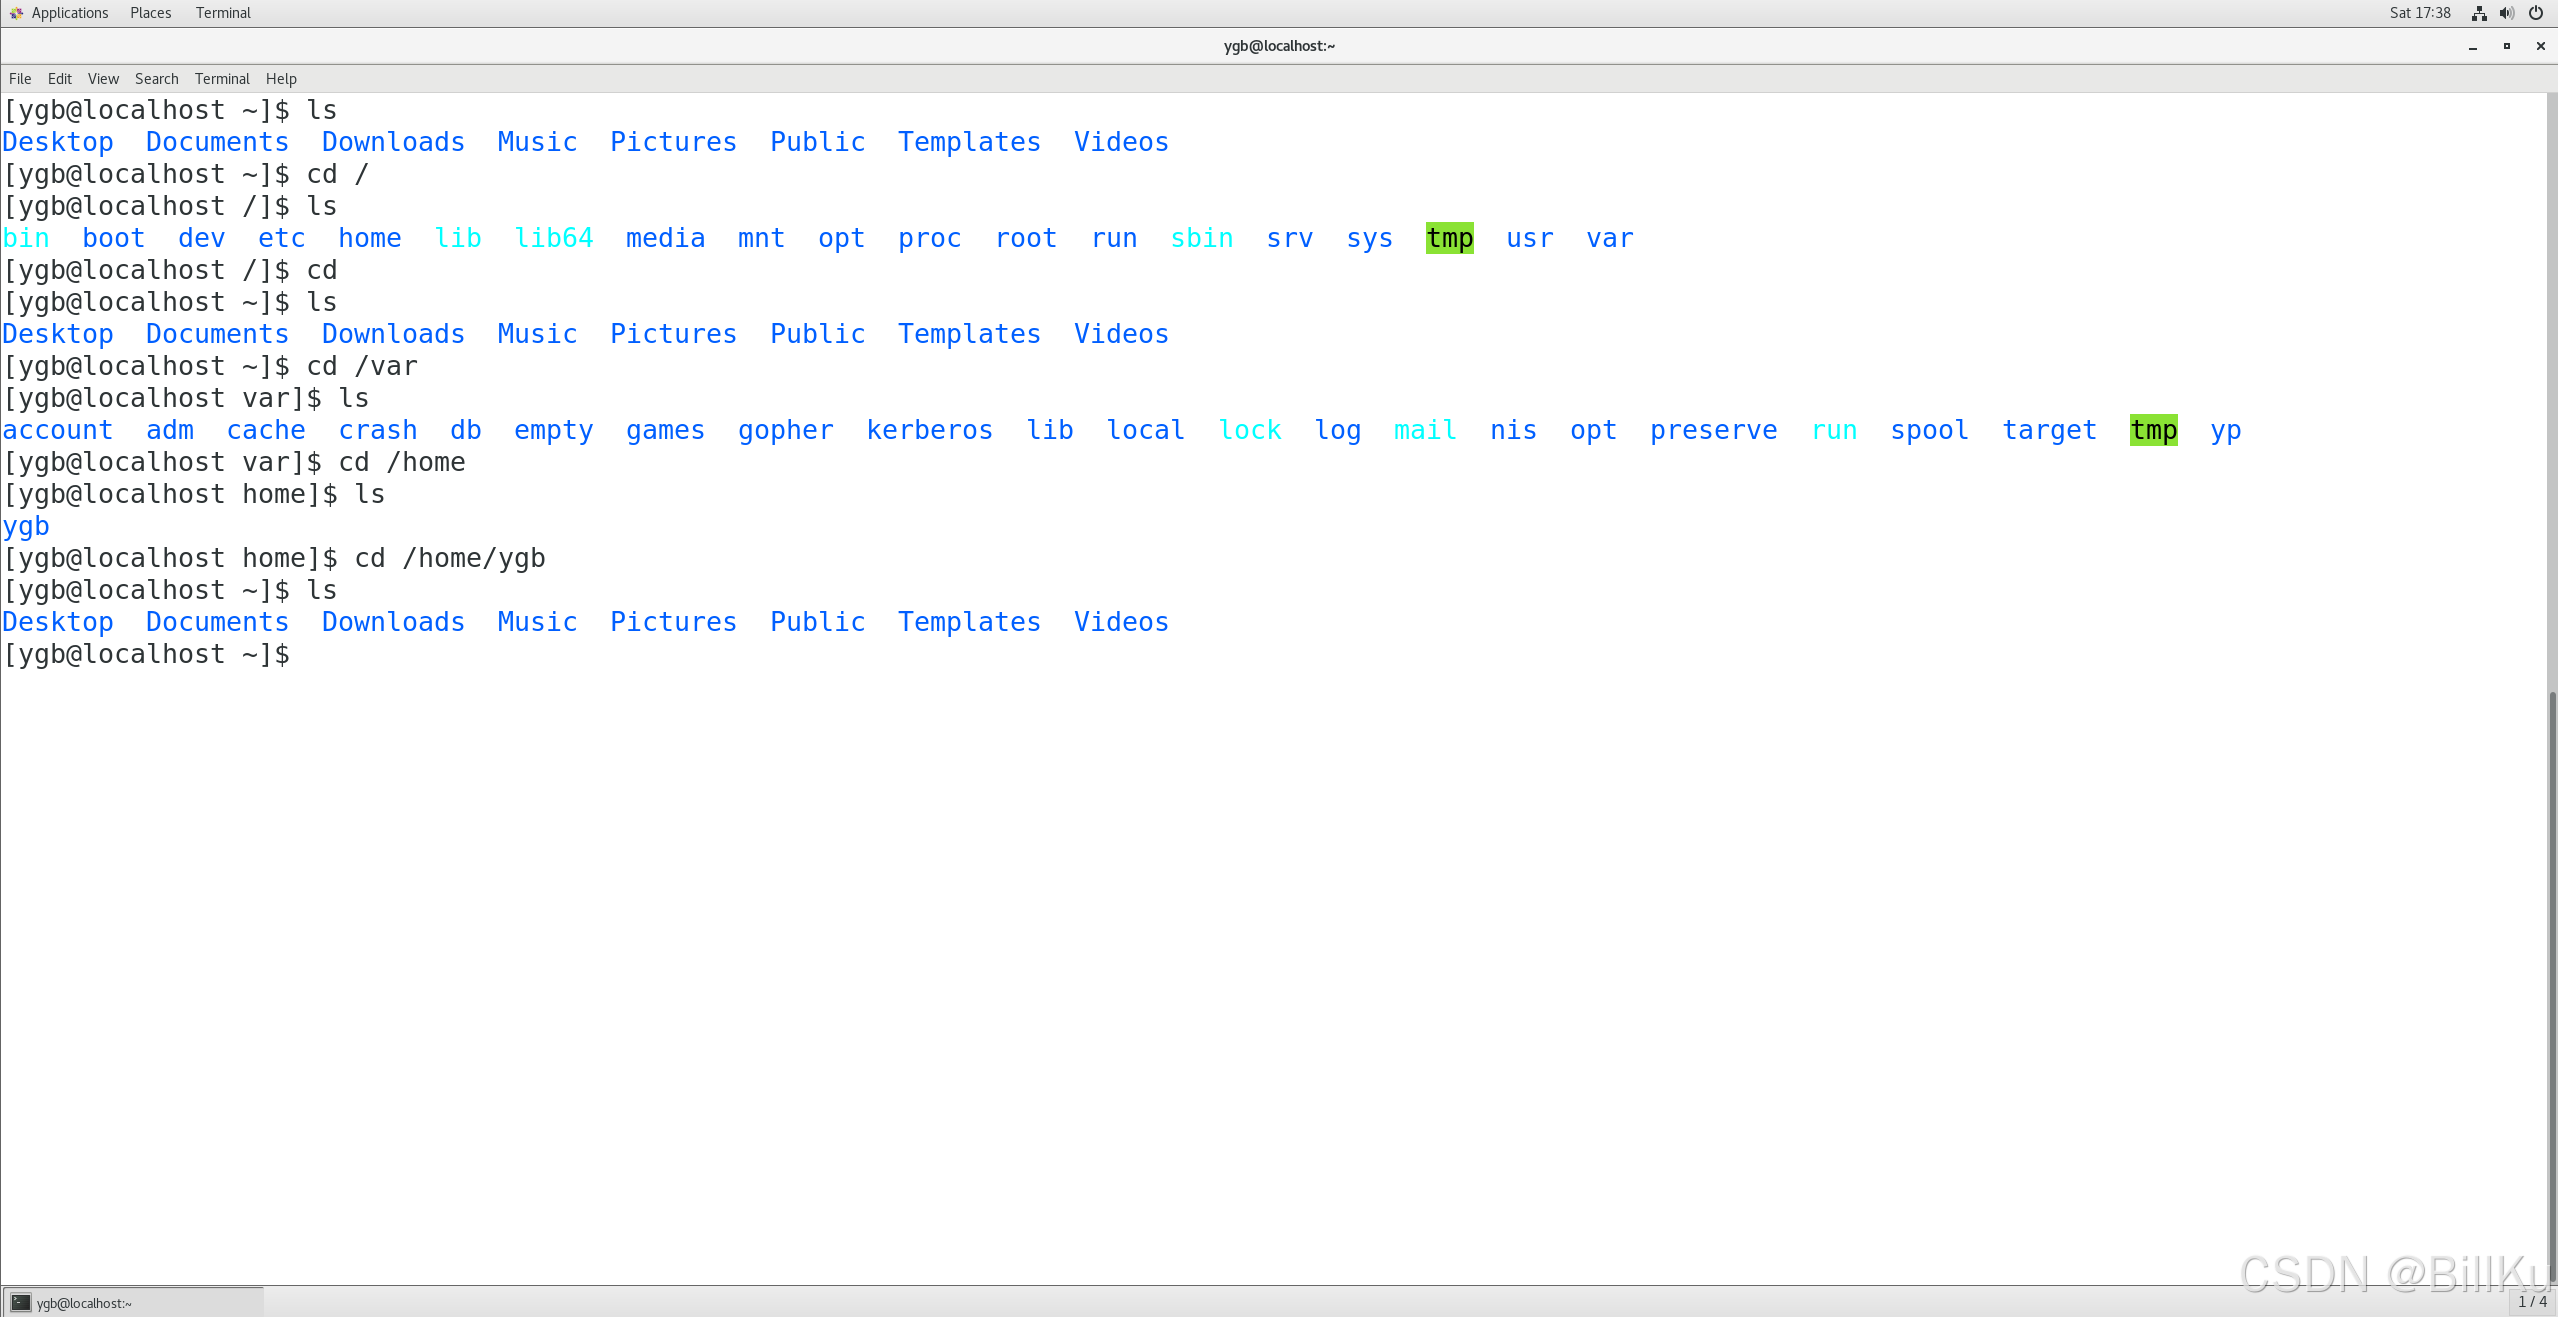Open the View menu
Image resolution: width=2558 pixels, height=1317 pixels.
[103, 79]
